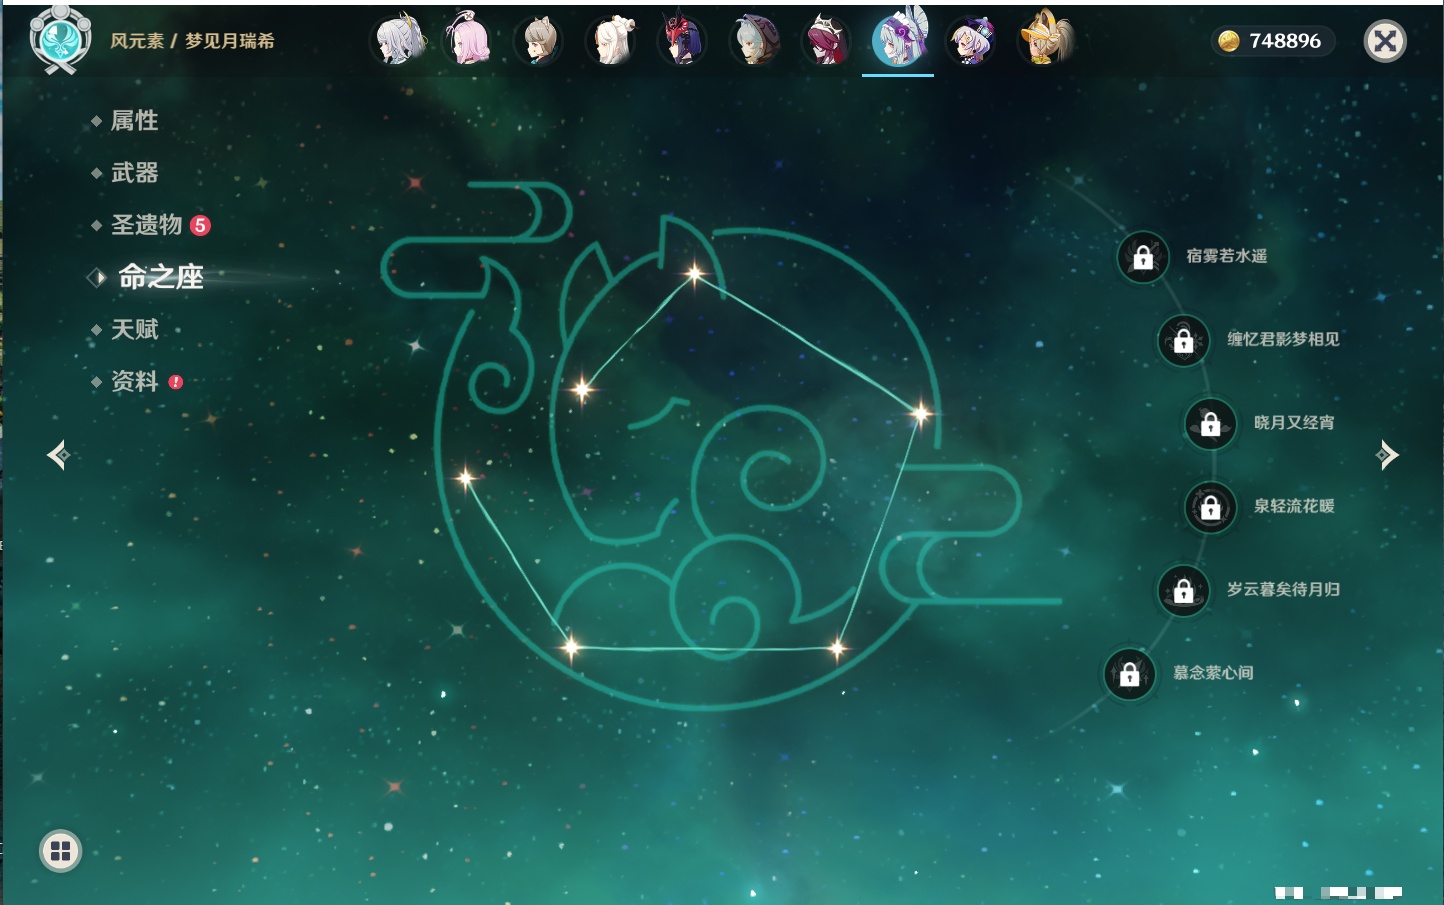
Task: Select the 岁云暮矣待月归 lock icon
Action: point(1183,590)
